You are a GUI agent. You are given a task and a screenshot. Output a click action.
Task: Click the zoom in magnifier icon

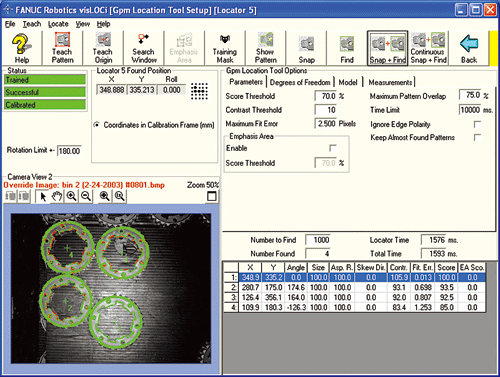71,196
